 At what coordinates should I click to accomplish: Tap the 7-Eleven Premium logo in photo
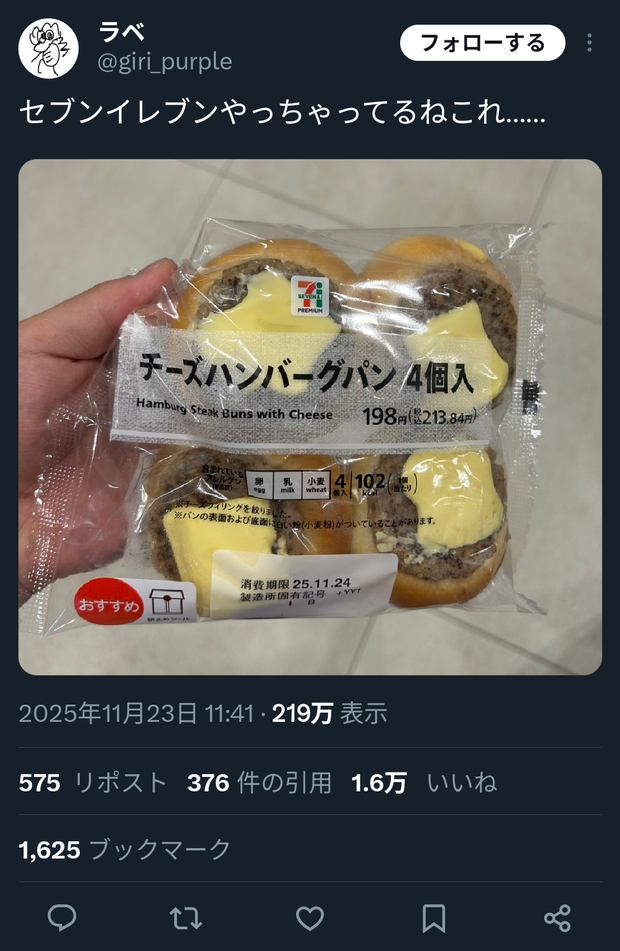(310, 295)
